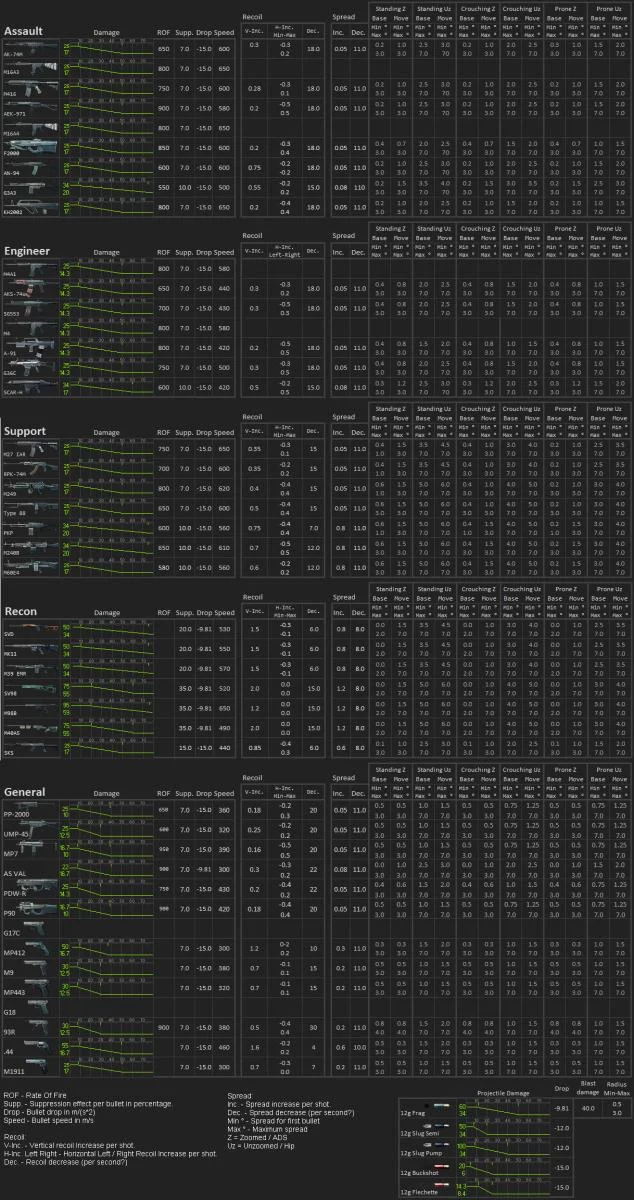
Task: Click the G3A3 rate of fire 550
Action: 163,187
